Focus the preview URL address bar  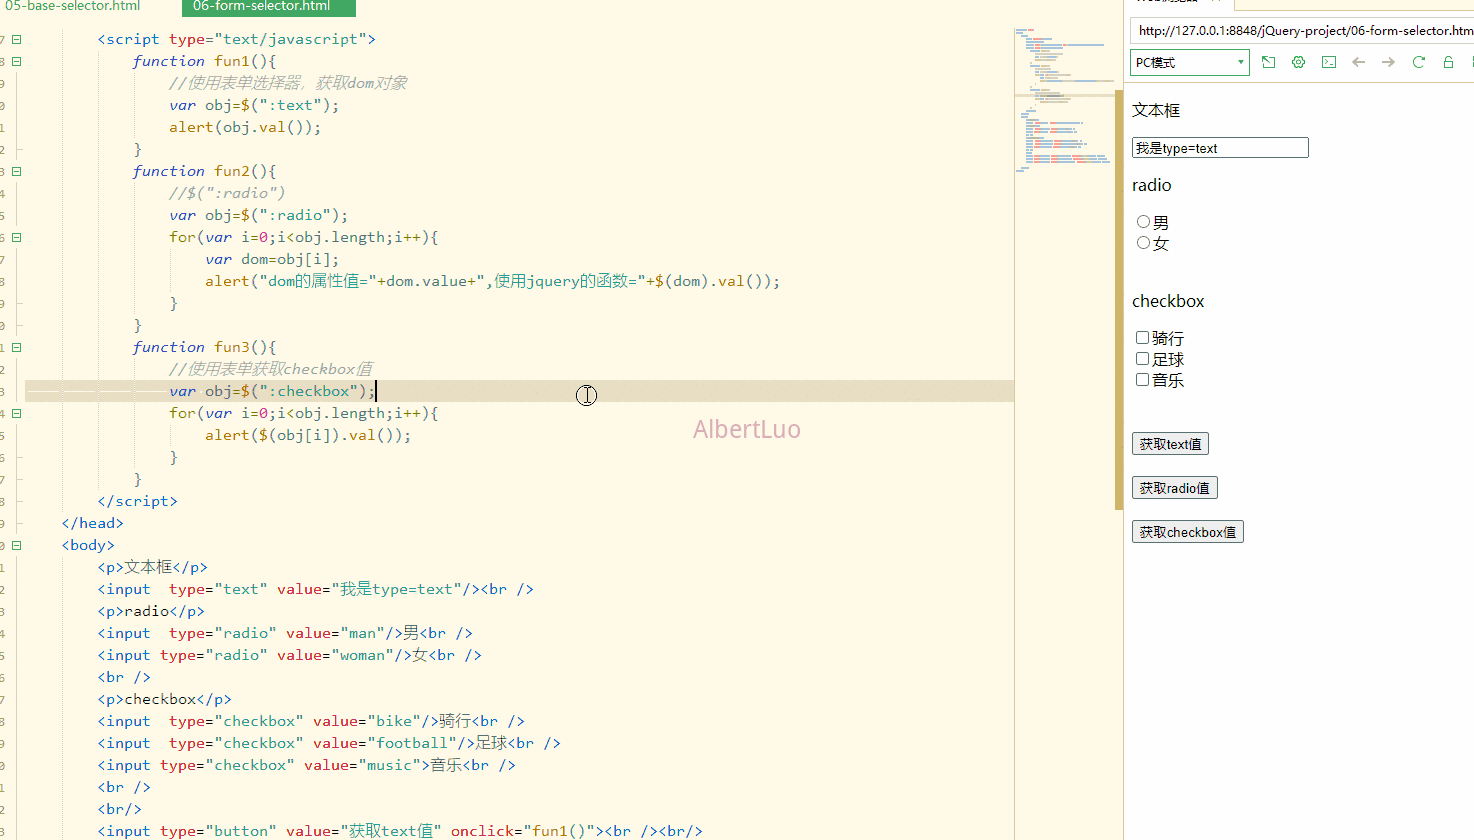click(x=1302, y=31)
